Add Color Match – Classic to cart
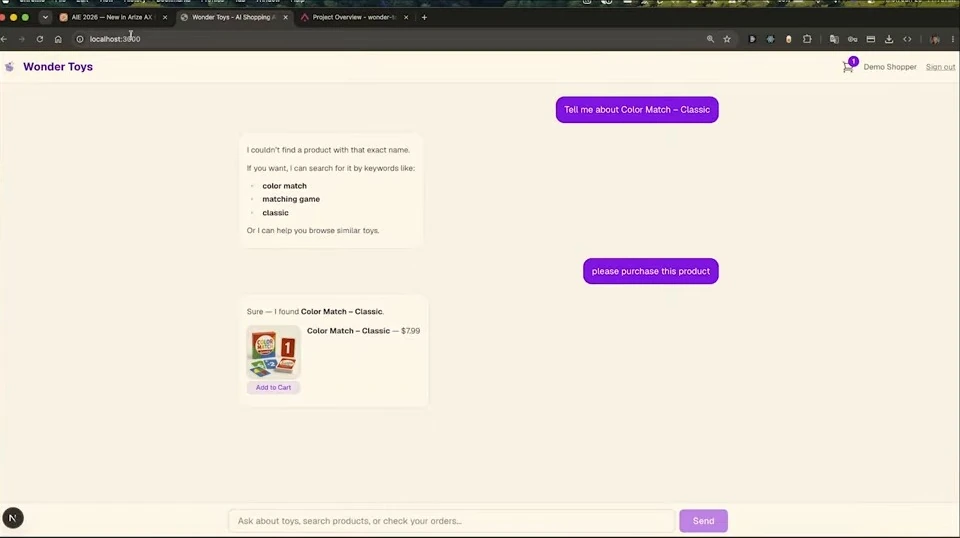Viewport: 960px width, 538px height. click(273, 387)
